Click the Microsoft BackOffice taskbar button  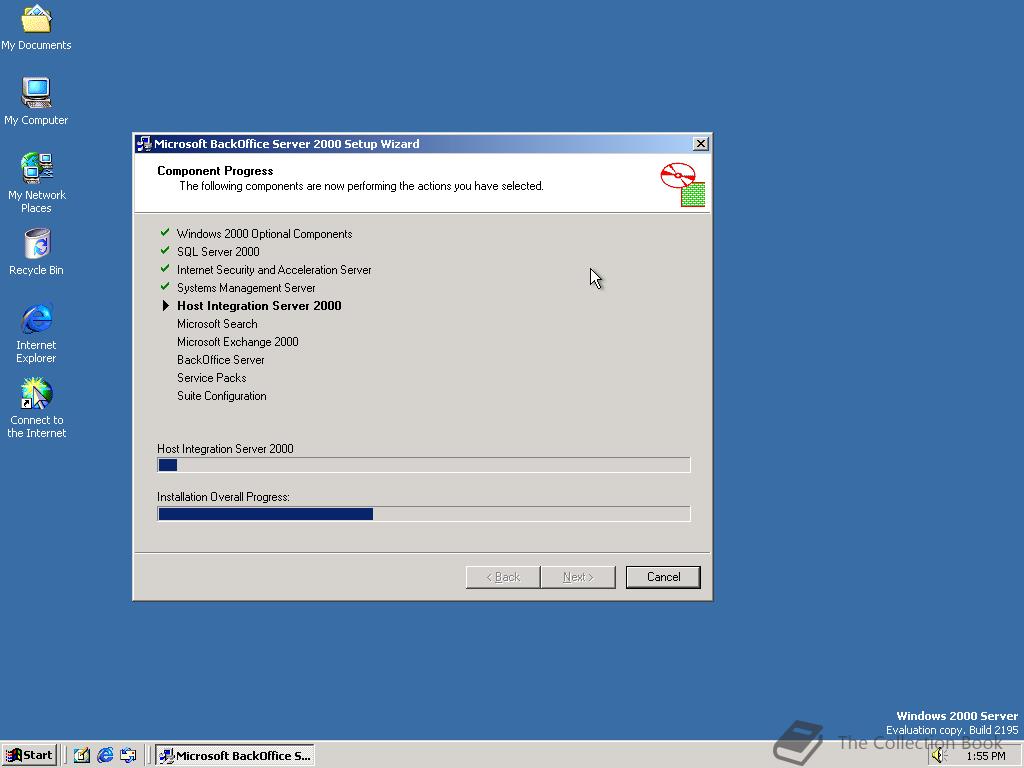pos(235,756)
